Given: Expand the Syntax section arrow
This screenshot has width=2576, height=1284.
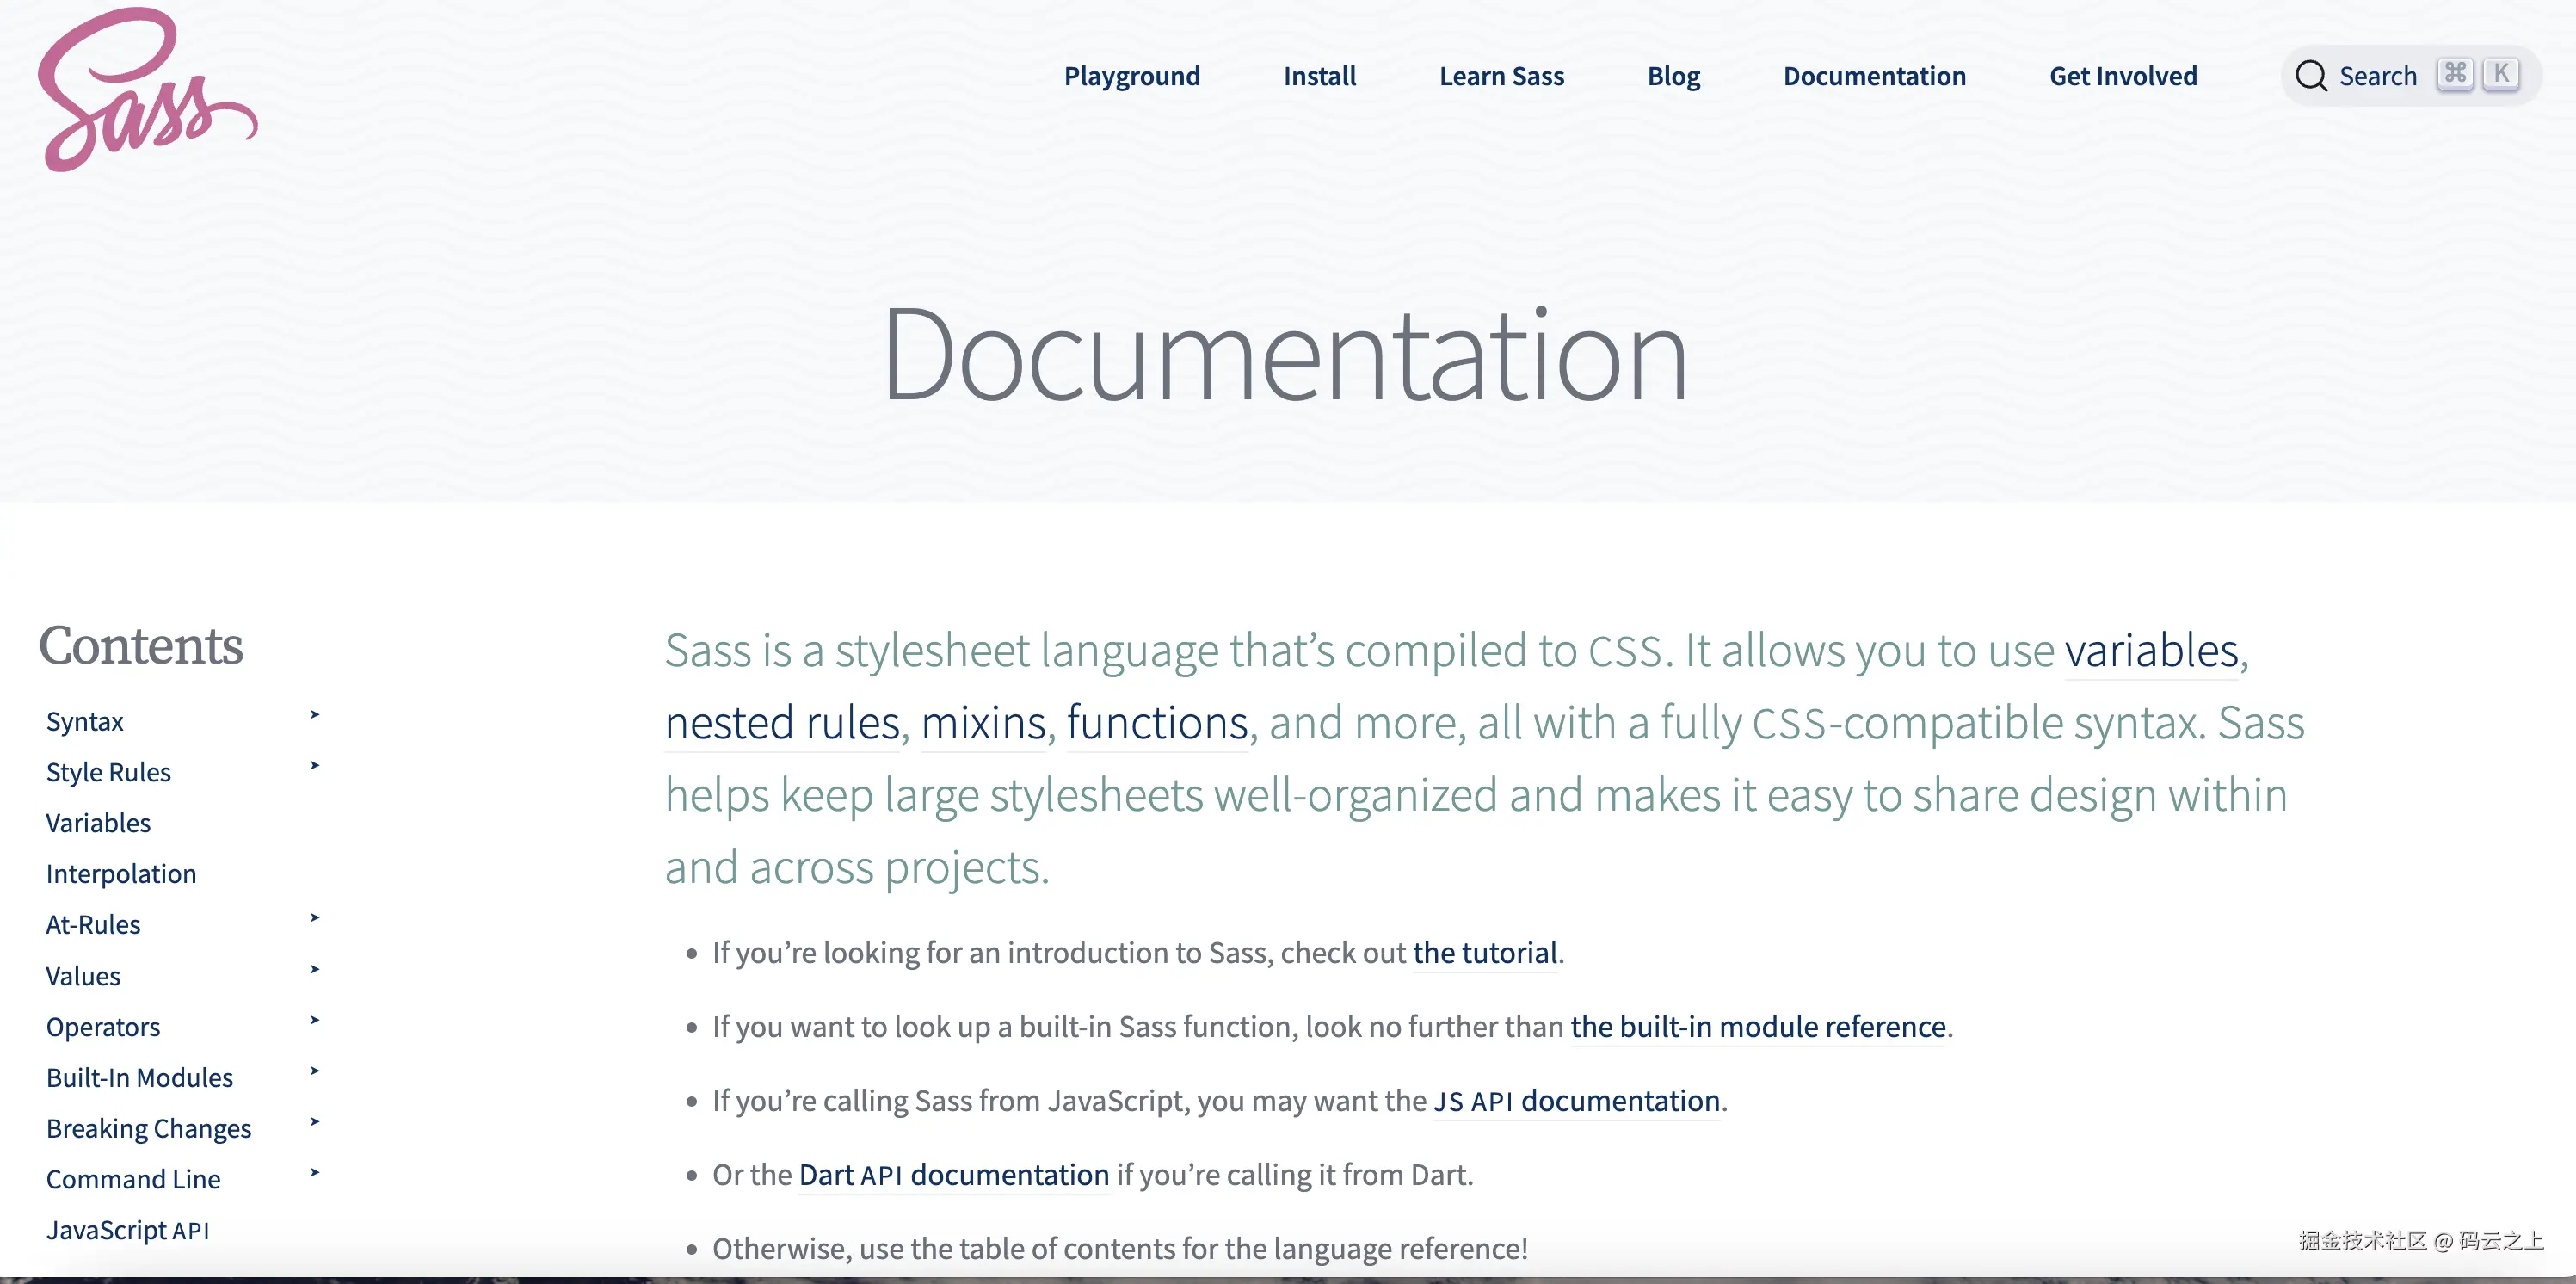Looking at the screenshot, I should tap(314, 715).
